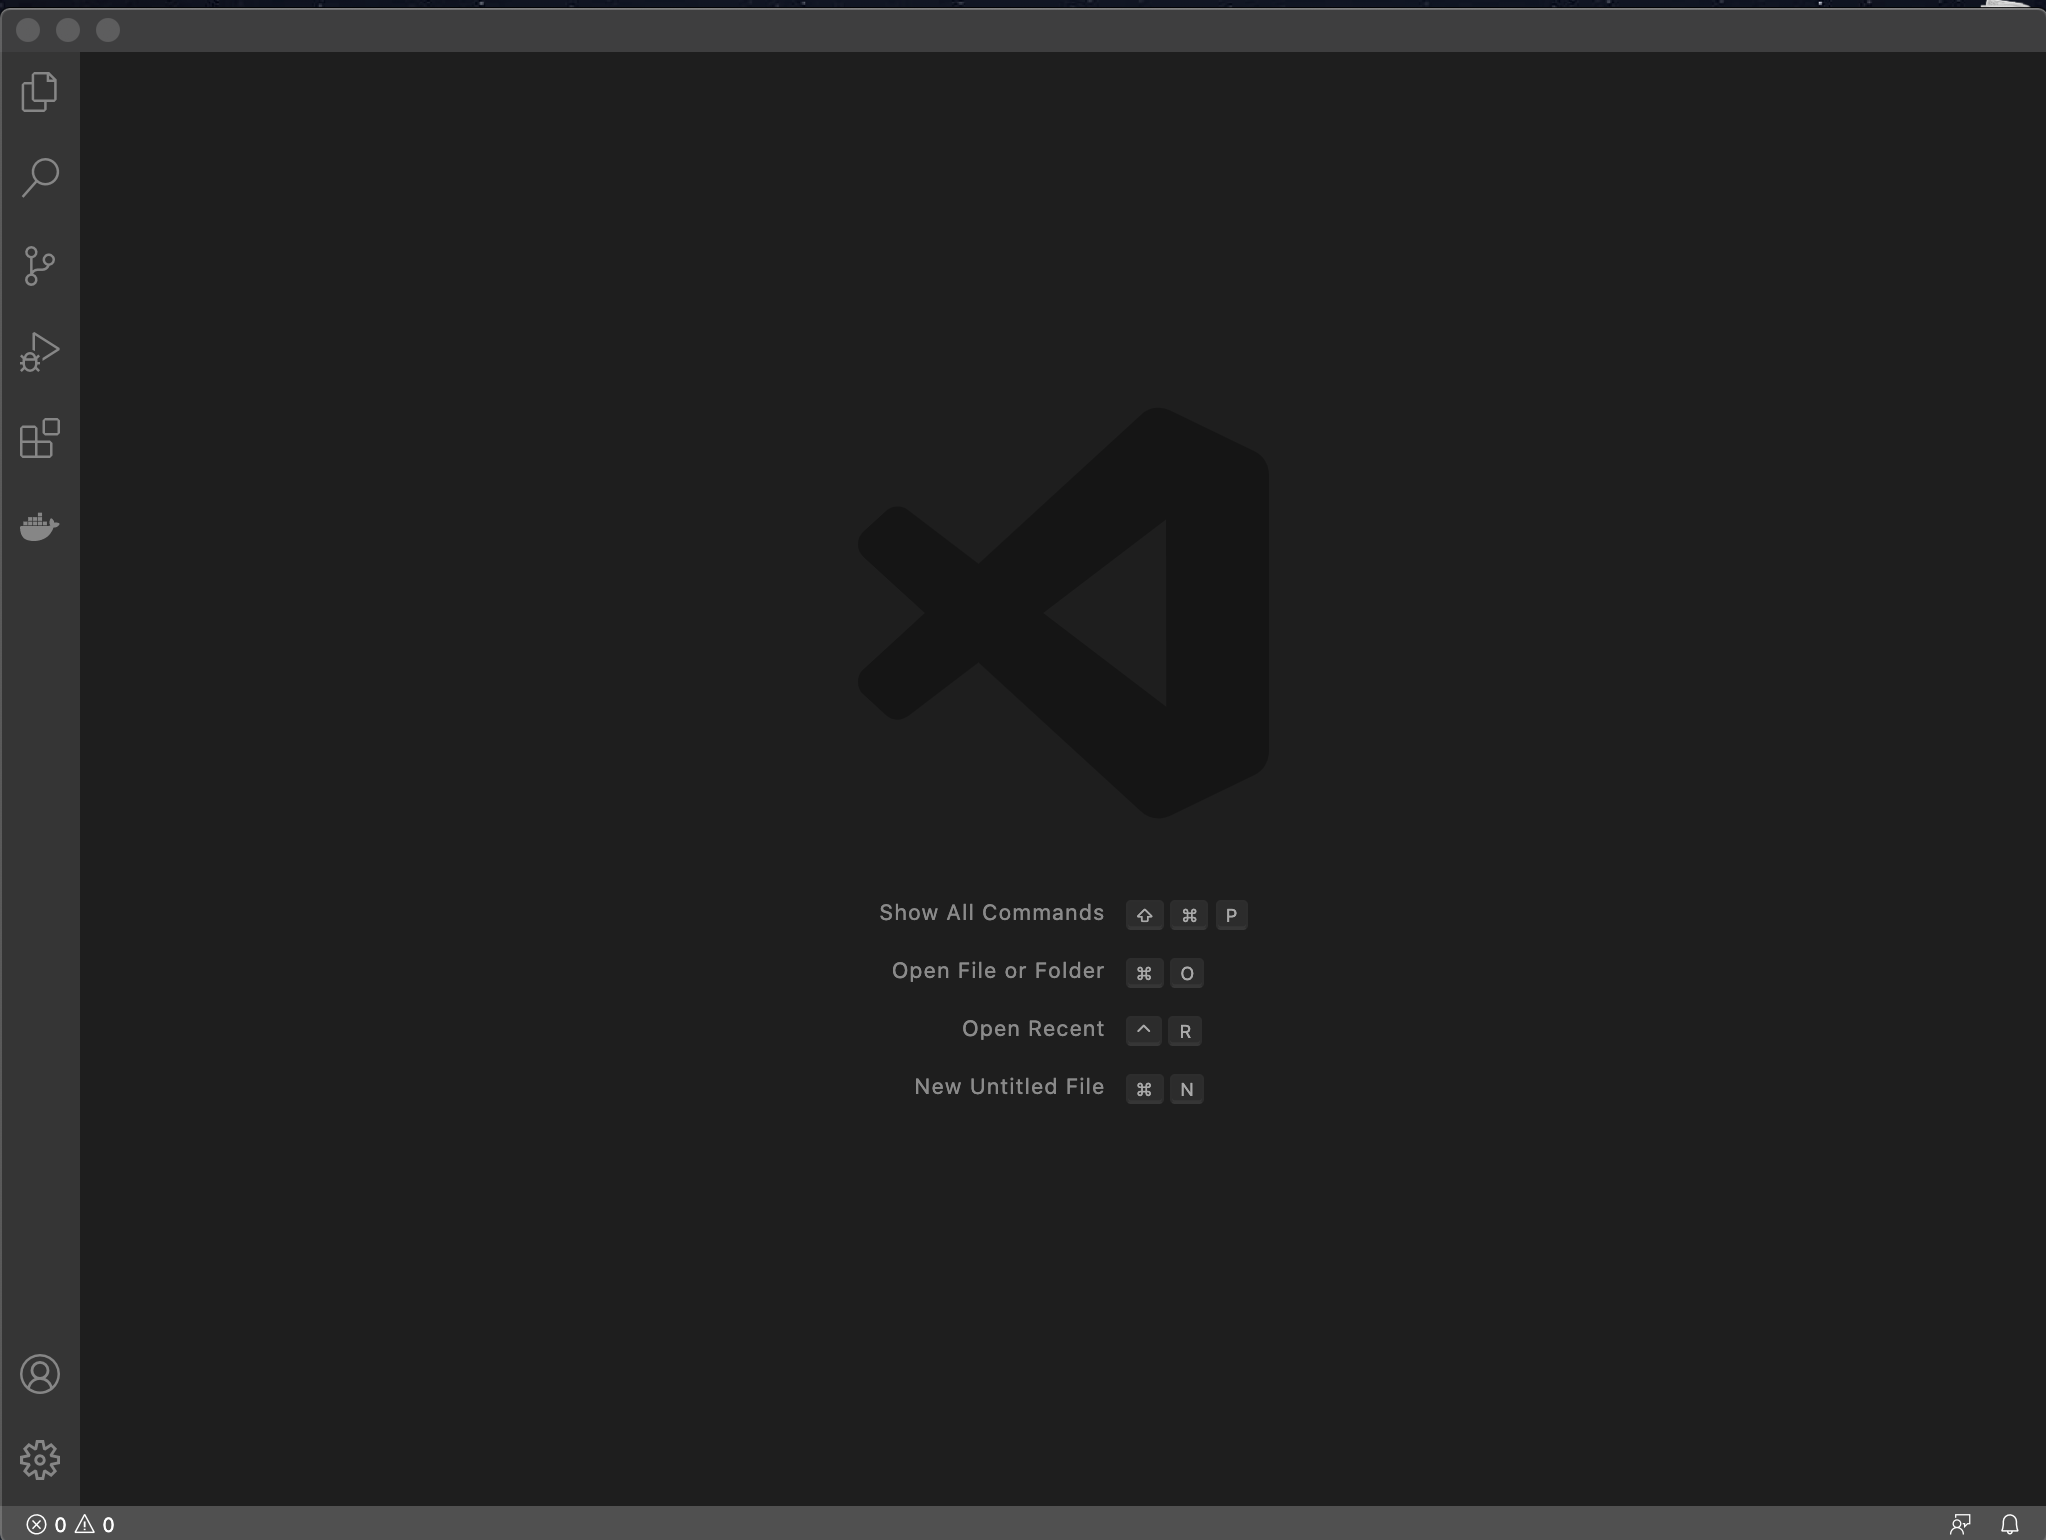Open the Source Control view
The height and width of the screenshot is (1540, 2046).
(40, 265)
